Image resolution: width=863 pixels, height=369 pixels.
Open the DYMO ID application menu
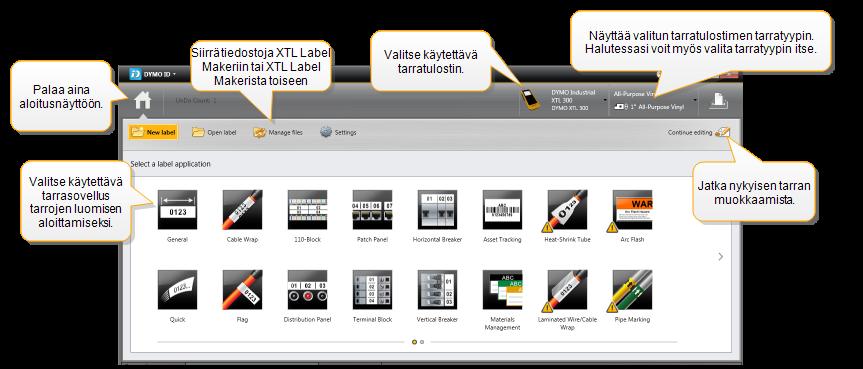(152, 74)
